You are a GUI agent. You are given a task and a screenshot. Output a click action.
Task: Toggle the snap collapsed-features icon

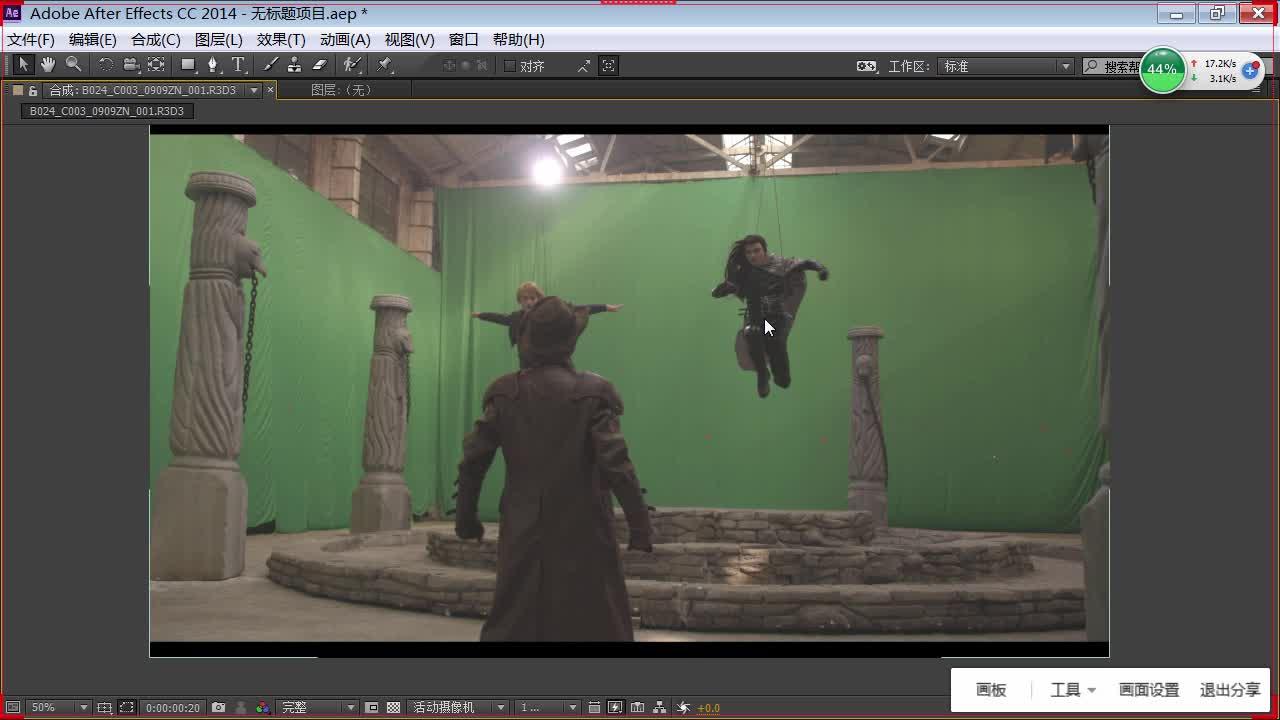[608, 66]
